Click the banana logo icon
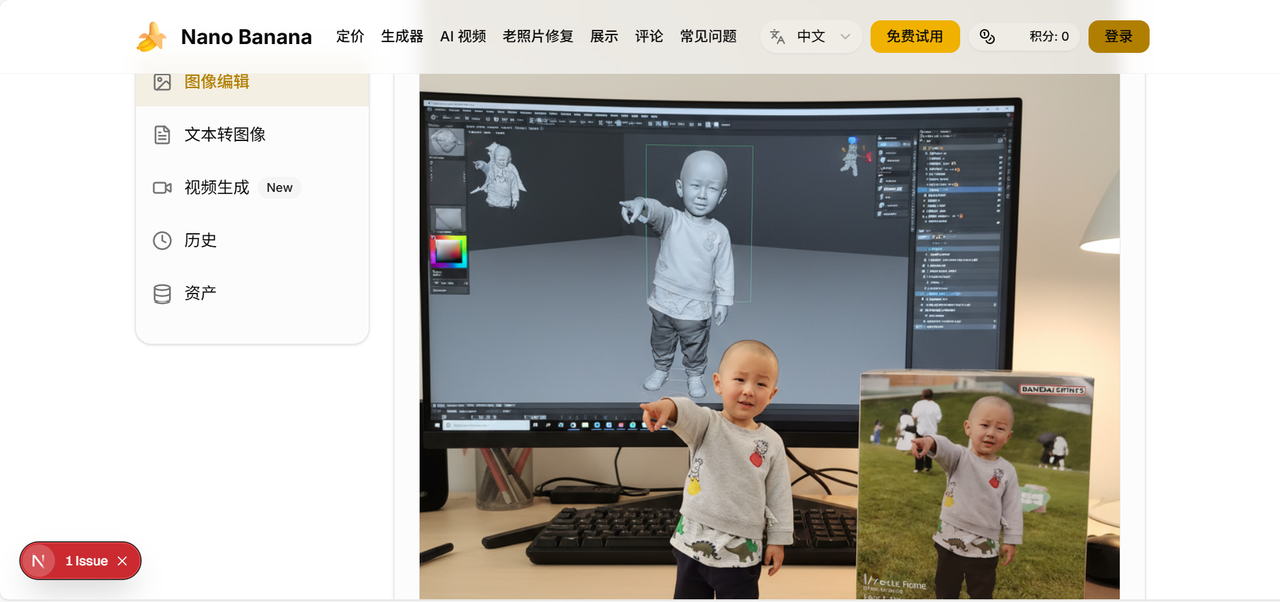This screenshot has width=1280, height=602. click(x=152, y=37)
